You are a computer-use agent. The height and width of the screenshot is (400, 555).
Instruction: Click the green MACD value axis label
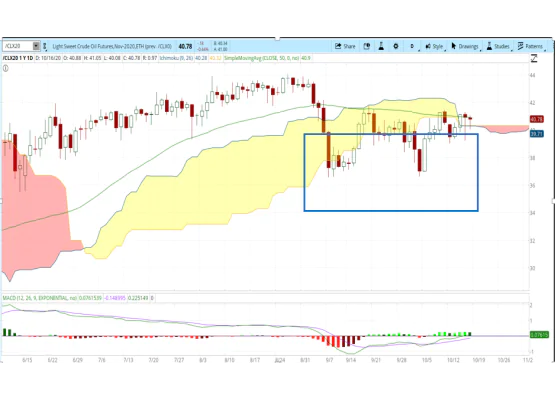[539, 335]
